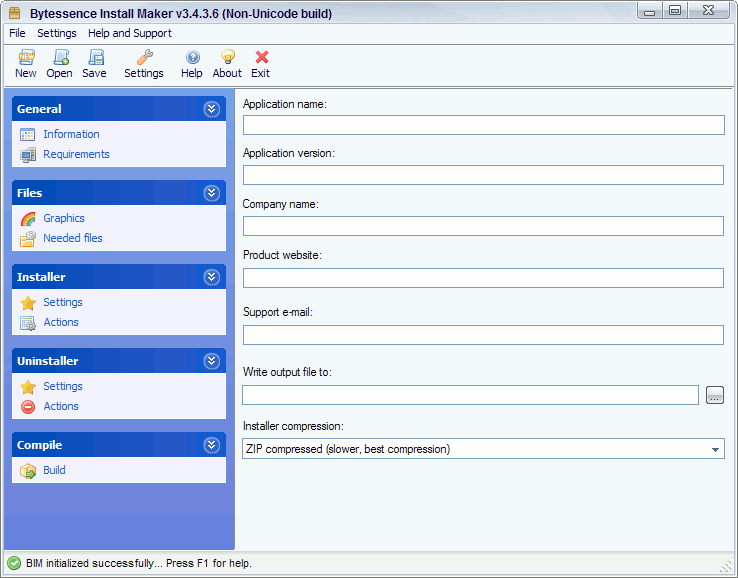Click the star icon under Uninstaller
Viewport: 738px width, 578px height.
(x=28, y=387)
